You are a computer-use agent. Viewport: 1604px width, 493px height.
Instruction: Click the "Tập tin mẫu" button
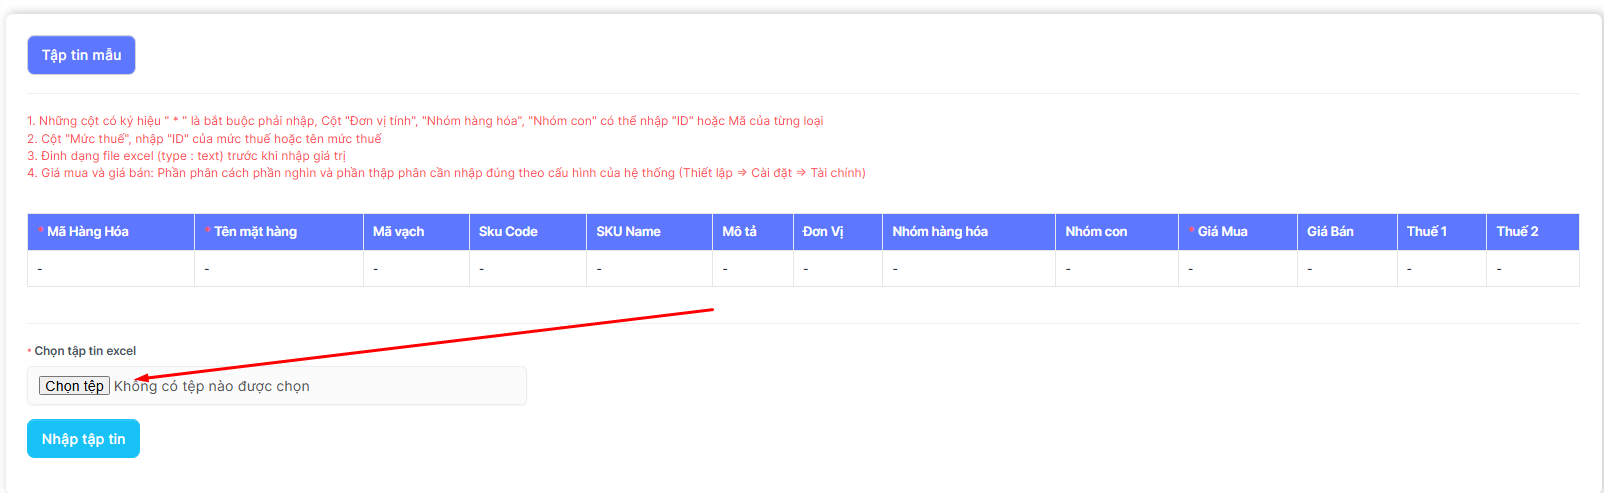point(81,55)
